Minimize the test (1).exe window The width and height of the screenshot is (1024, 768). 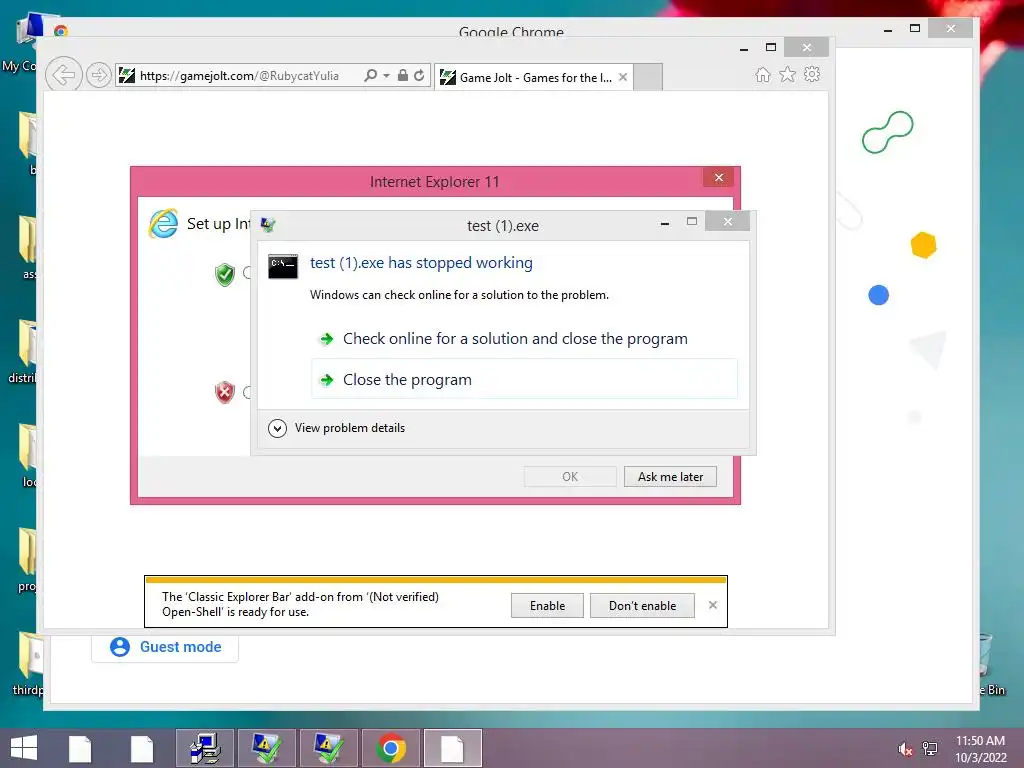[665, 223]
